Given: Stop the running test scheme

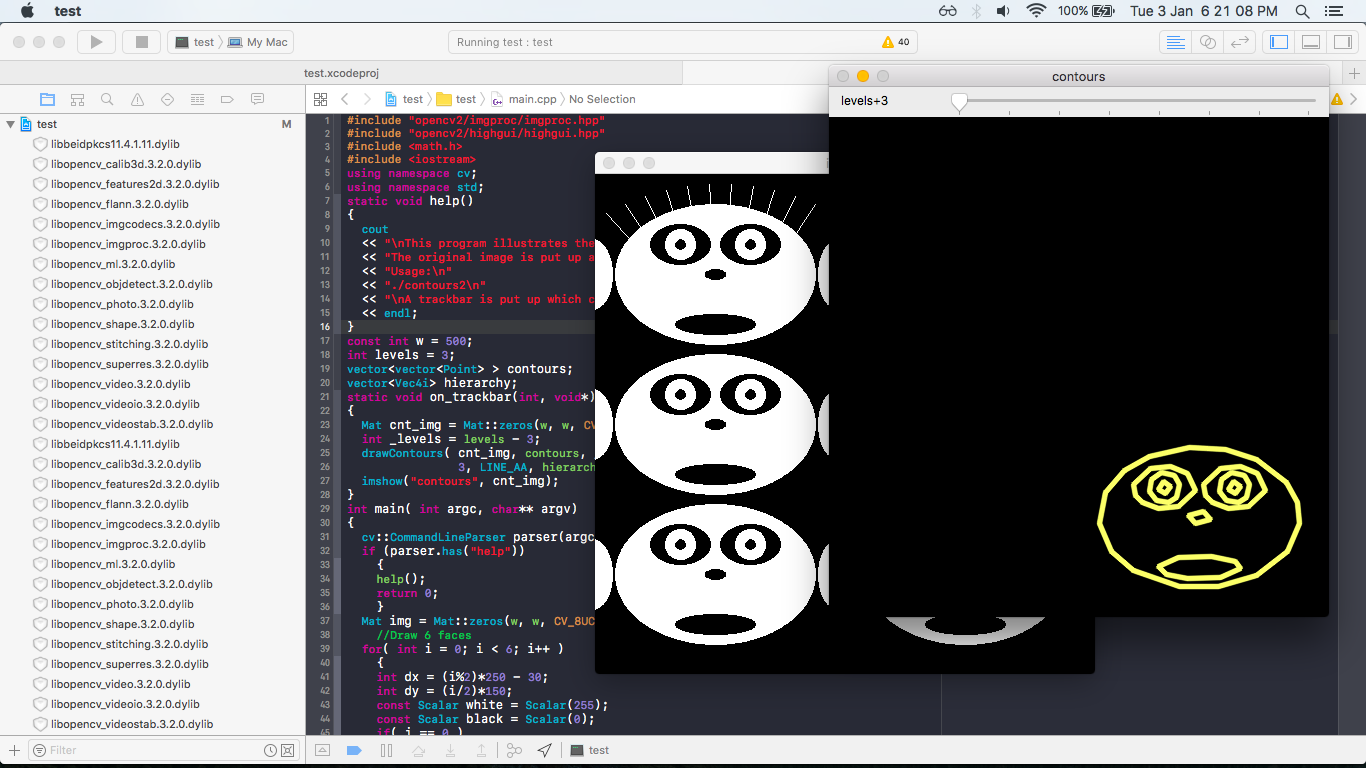Looking at the screenshot, I should [142, 42].
